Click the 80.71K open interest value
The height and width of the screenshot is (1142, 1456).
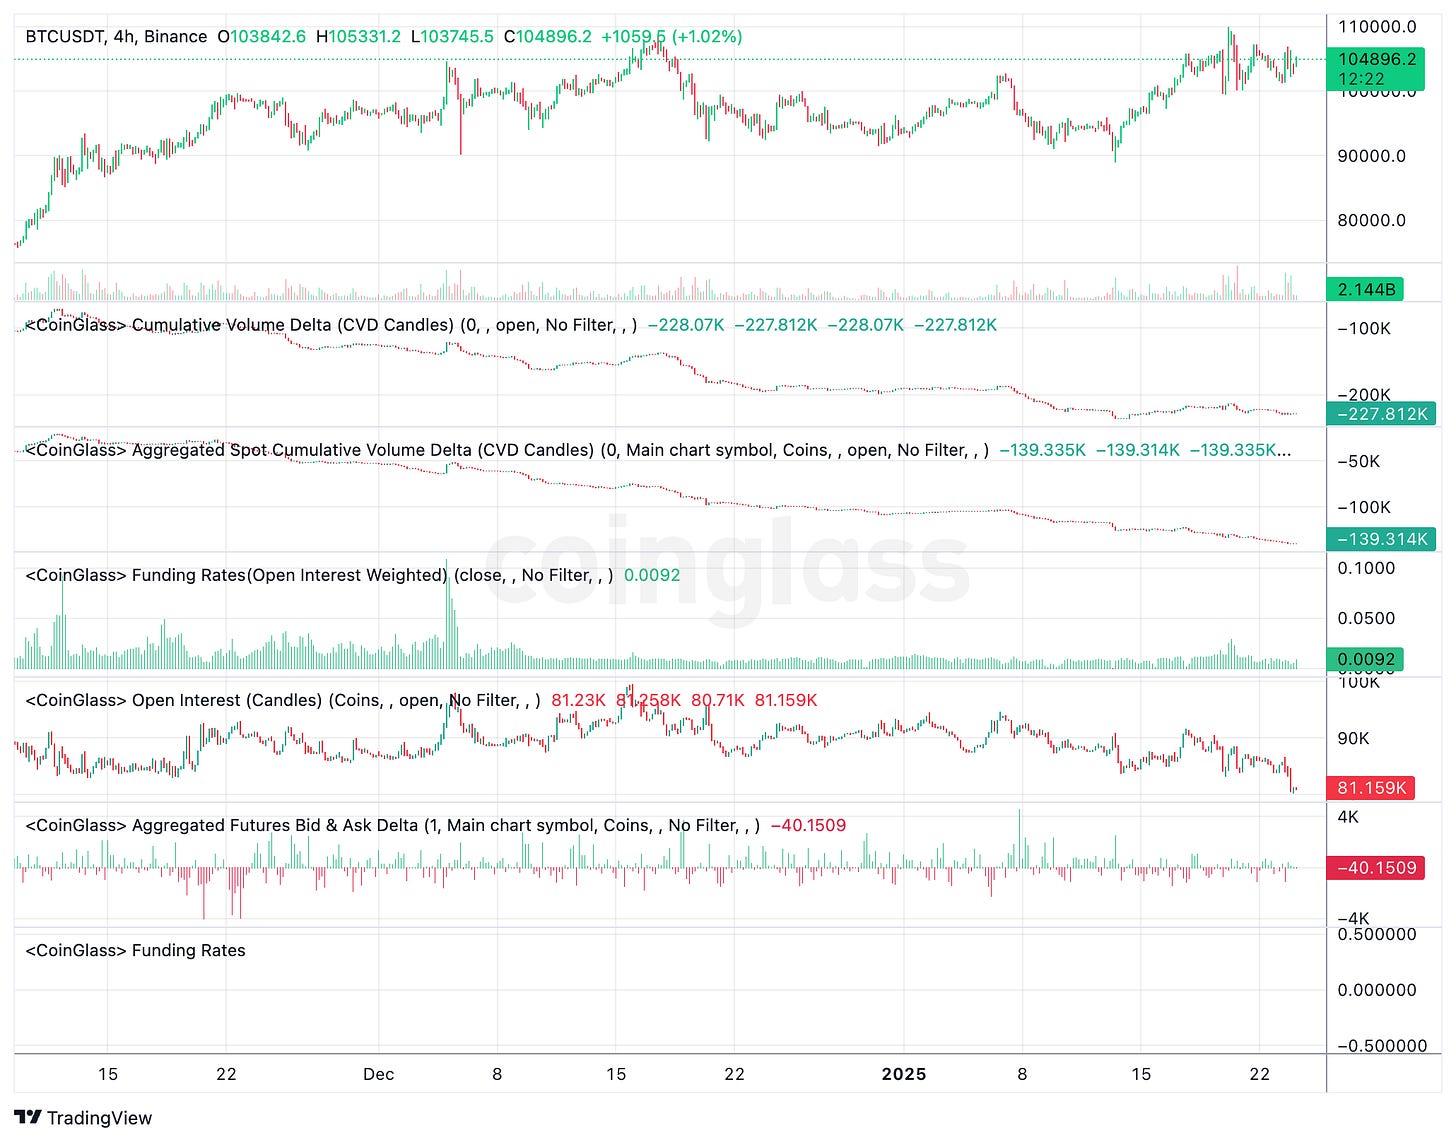(717, 700)
